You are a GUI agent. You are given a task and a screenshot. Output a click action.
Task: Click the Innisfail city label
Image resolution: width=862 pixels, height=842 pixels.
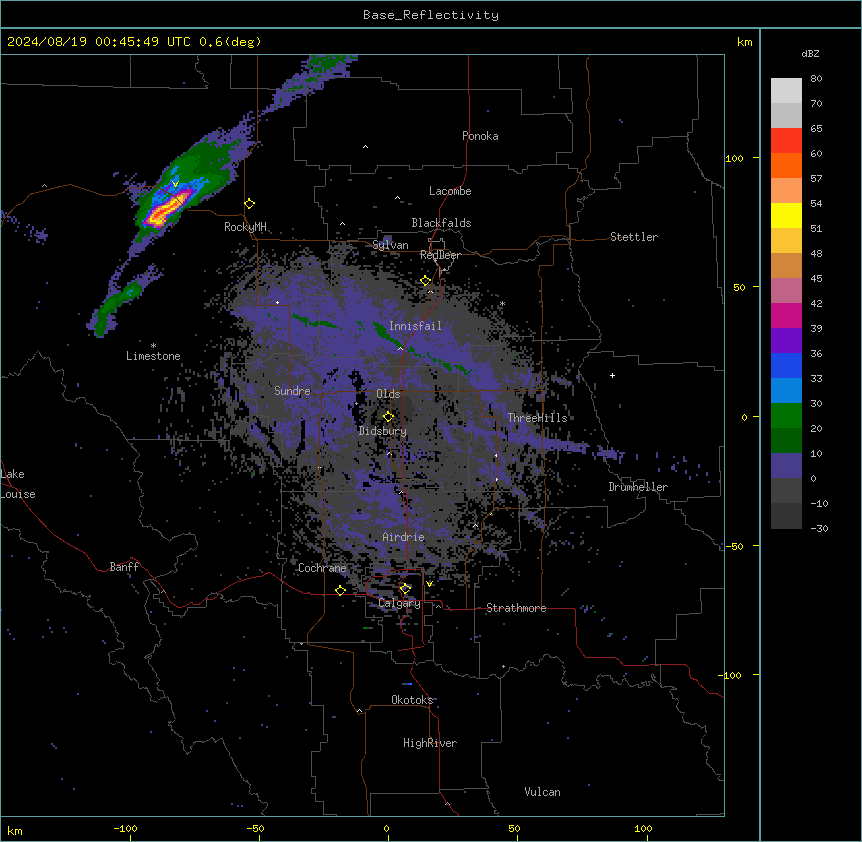tap(415, 326)
